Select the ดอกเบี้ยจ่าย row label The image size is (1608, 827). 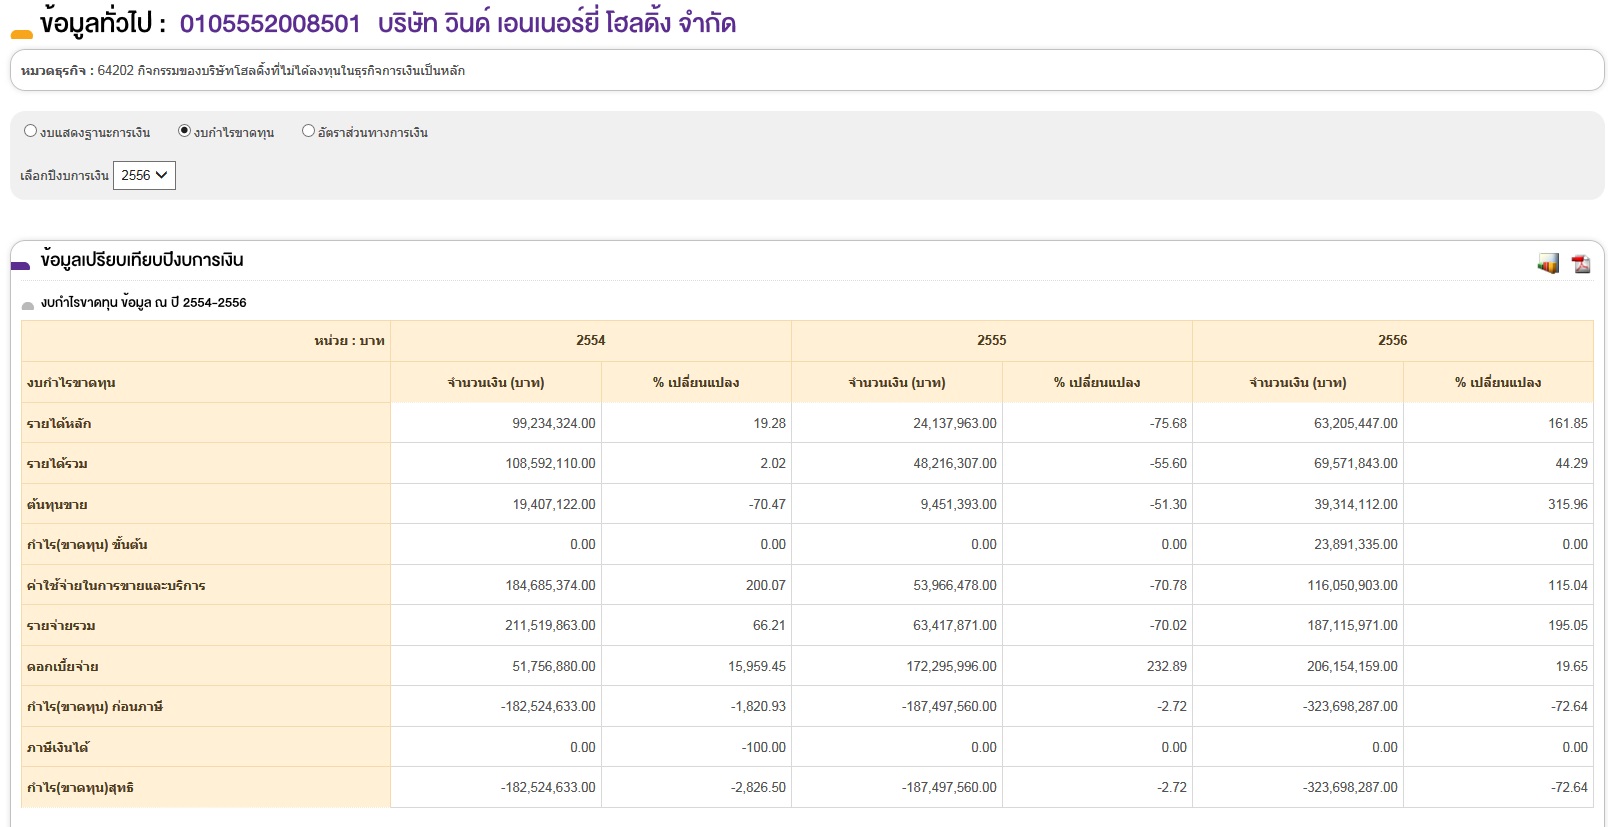[62, 667]
